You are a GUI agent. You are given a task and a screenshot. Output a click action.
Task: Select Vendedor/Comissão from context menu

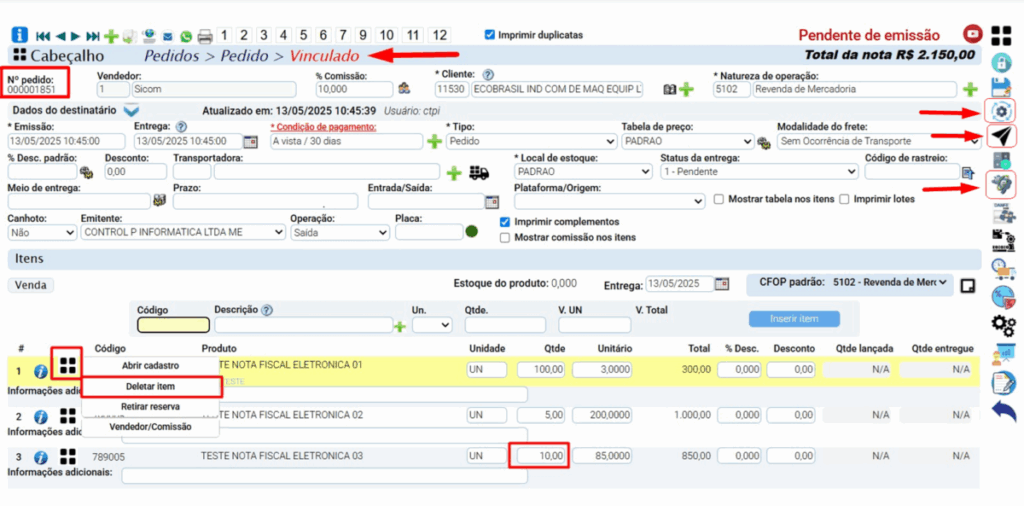click(150, 427)
